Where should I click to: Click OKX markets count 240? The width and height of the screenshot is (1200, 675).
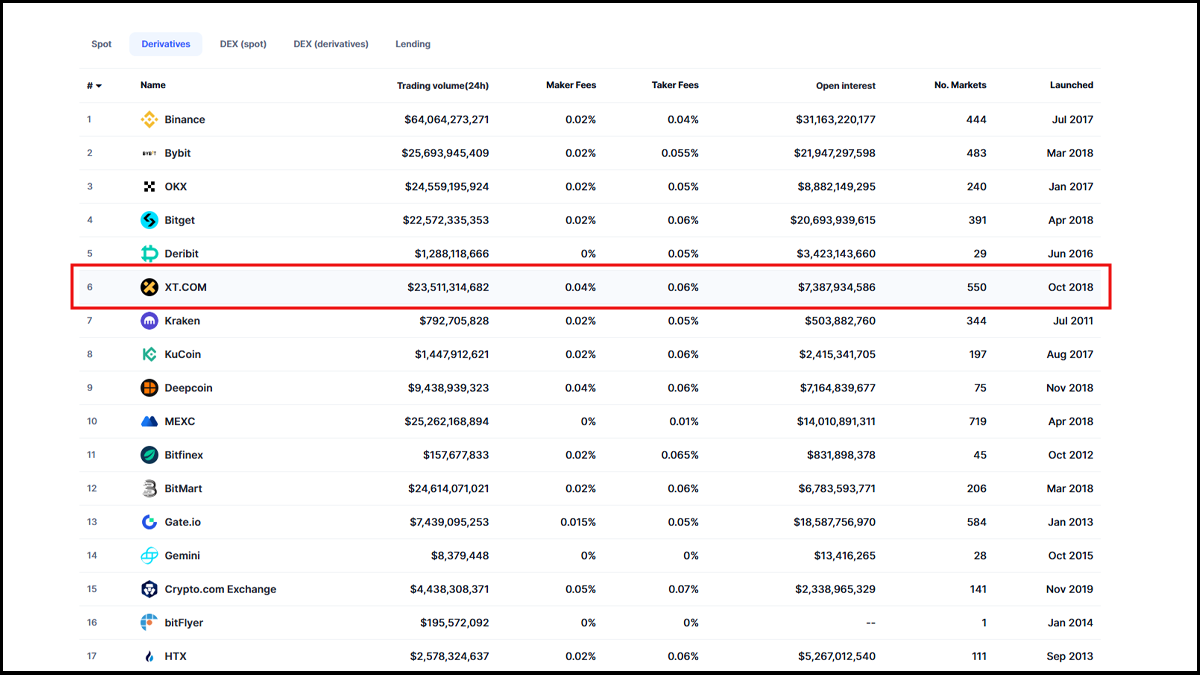[977, 187]
